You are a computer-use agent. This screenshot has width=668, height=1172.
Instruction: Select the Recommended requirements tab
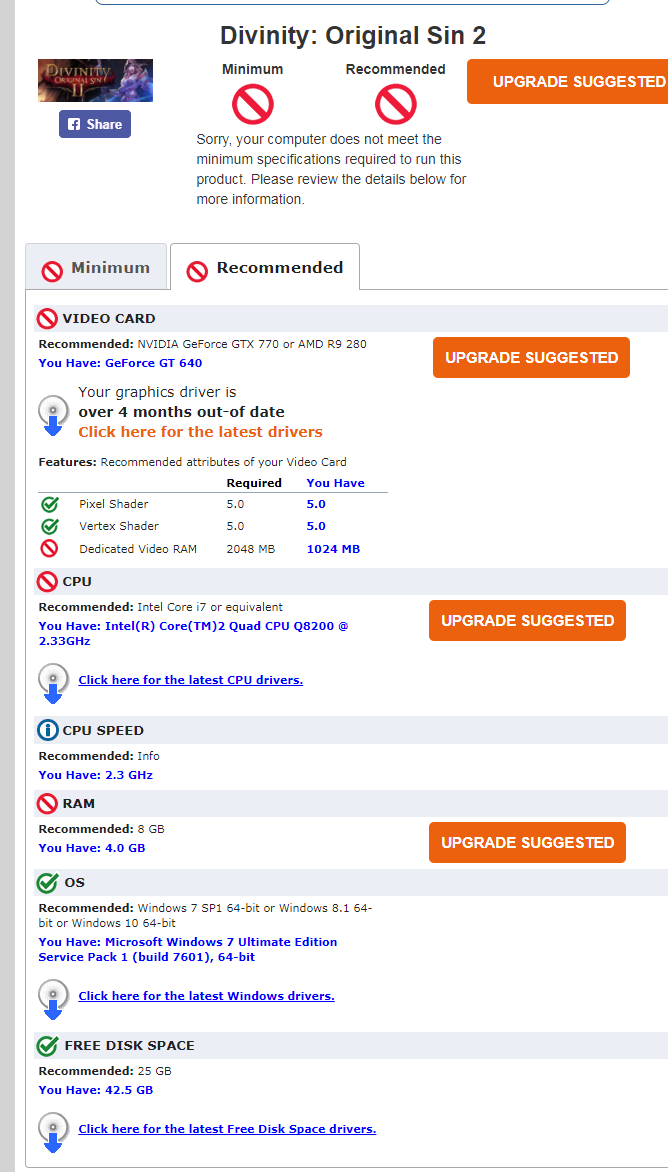pyautogui.click(x=266, y=268)
